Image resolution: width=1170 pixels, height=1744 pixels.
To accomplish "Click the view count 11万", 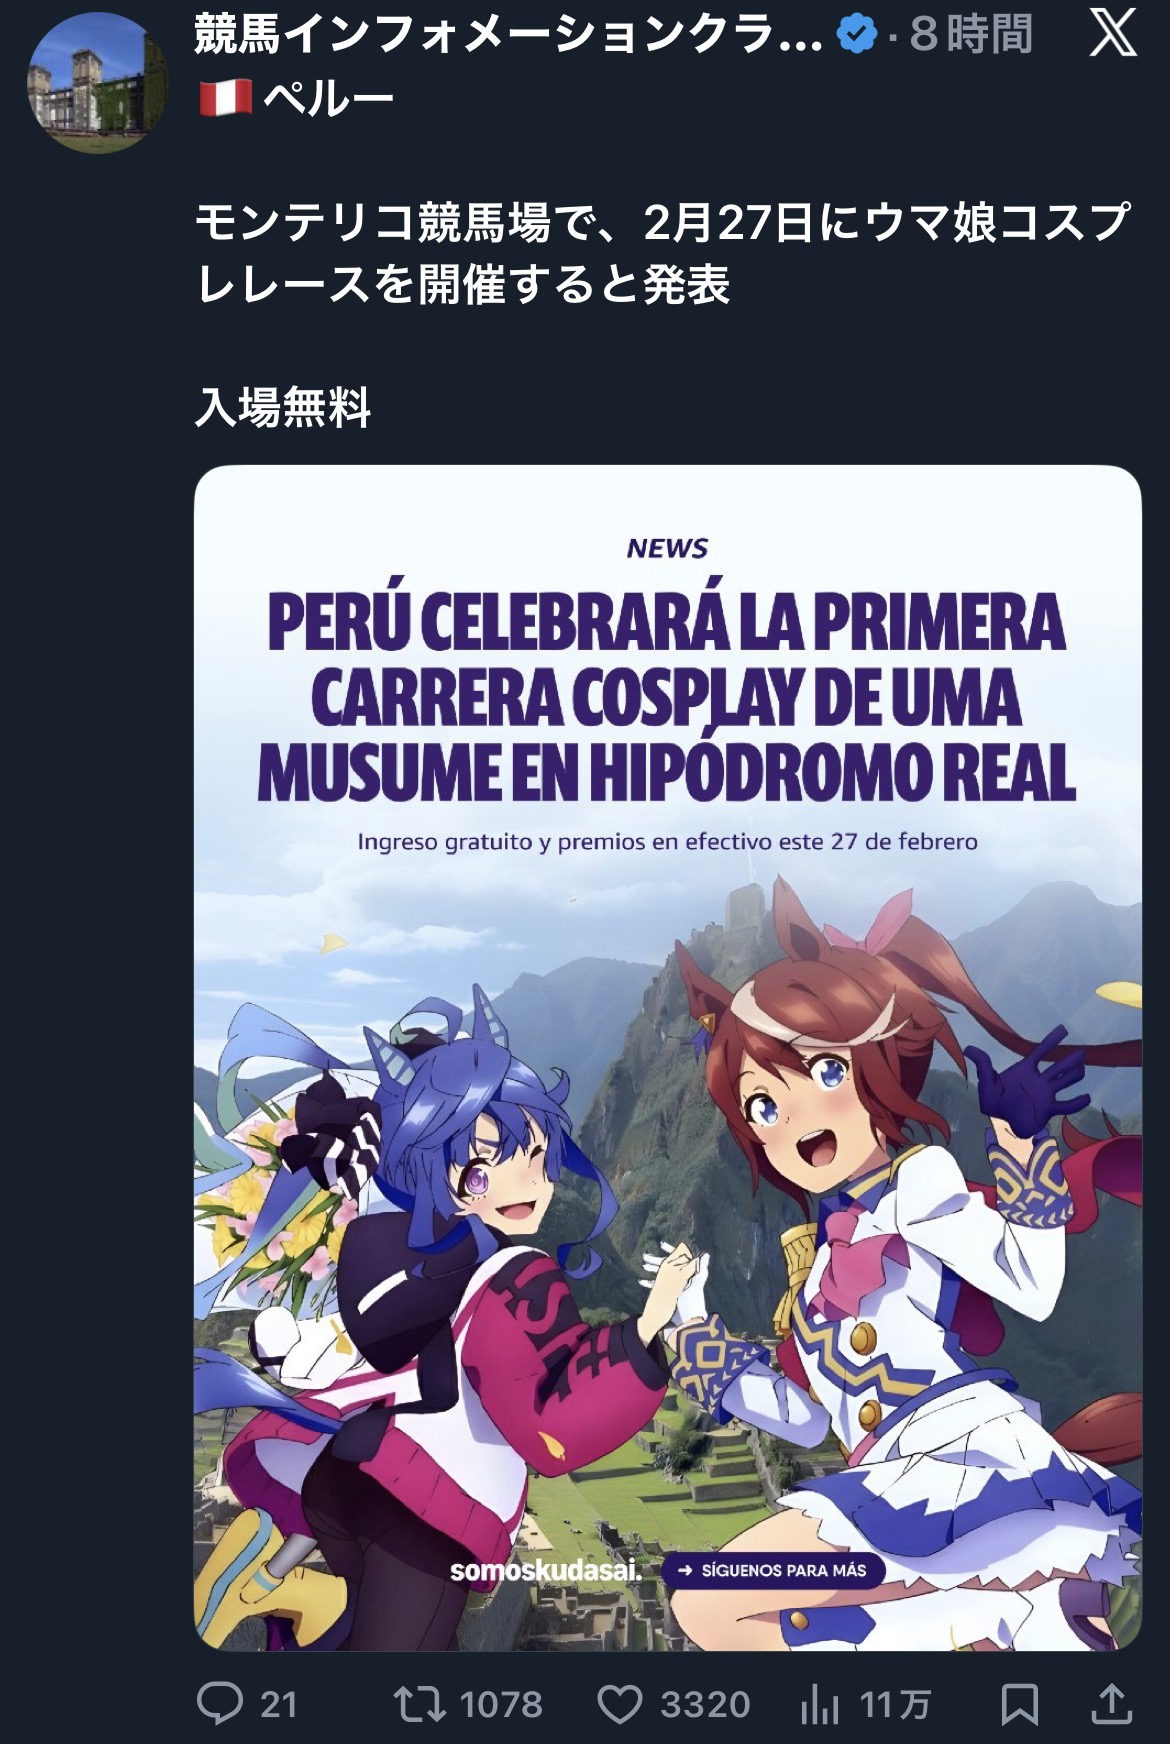I will (x=895, y=1705).
